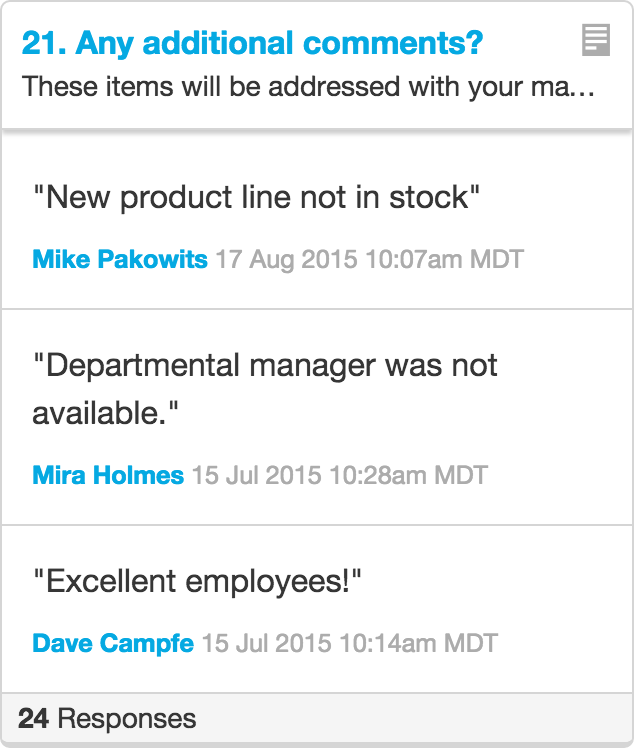Click the text-response document icon in header

(596, 40)
